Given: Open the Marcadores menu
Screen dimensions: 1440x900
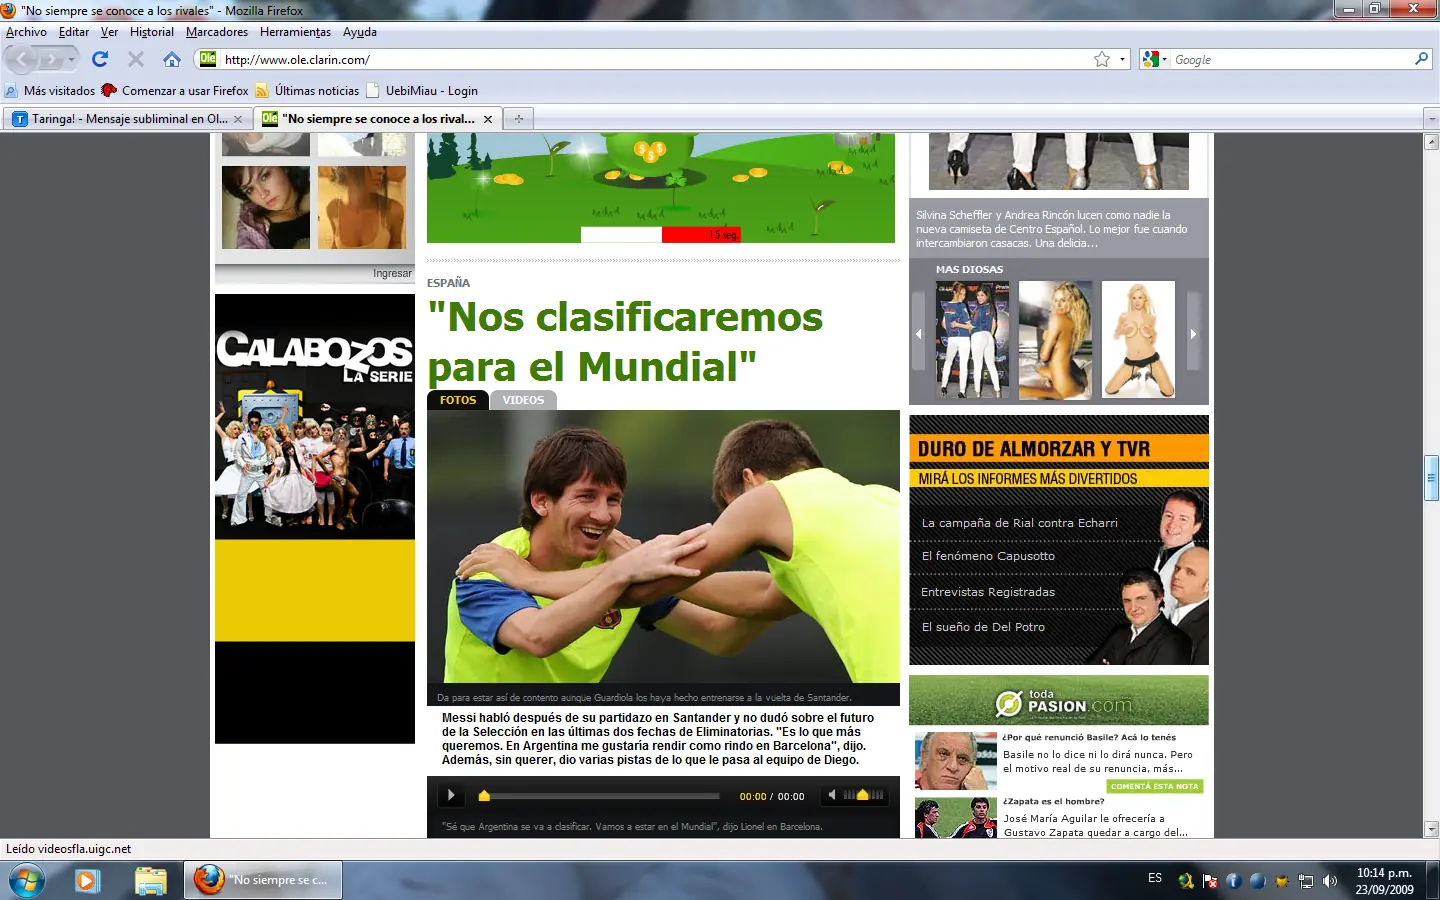Looking at the screenshot, I should 217,32.
